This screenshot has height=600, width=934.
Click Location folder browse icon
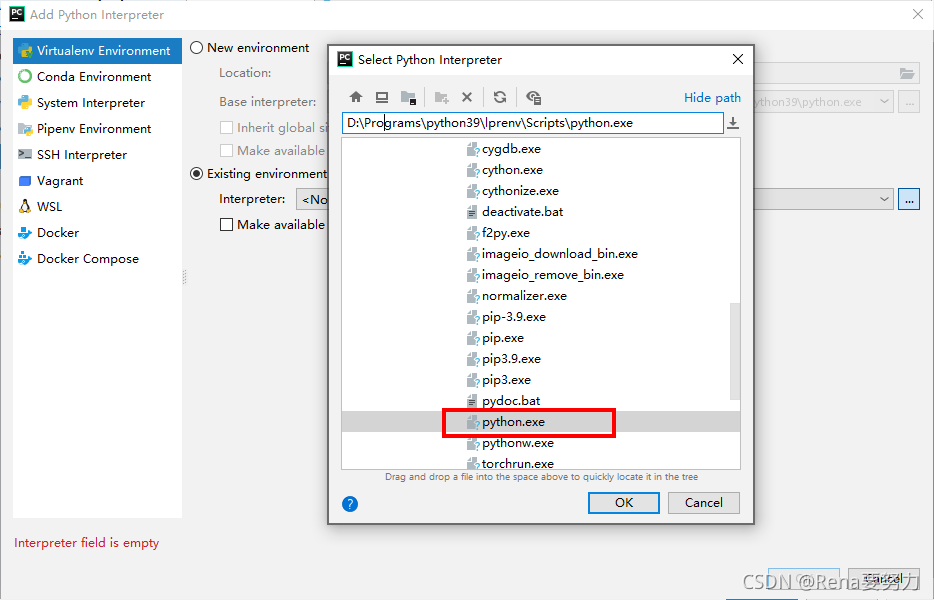(907, 73)
